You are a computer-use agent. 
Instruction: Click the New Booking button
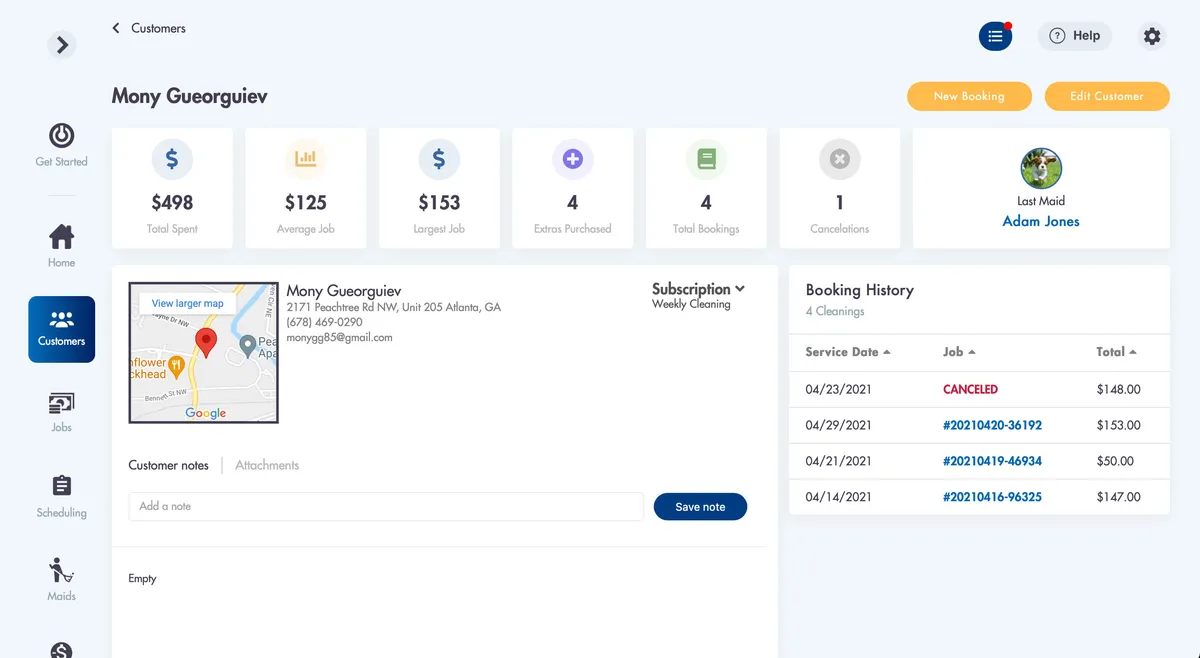(968, 96)
